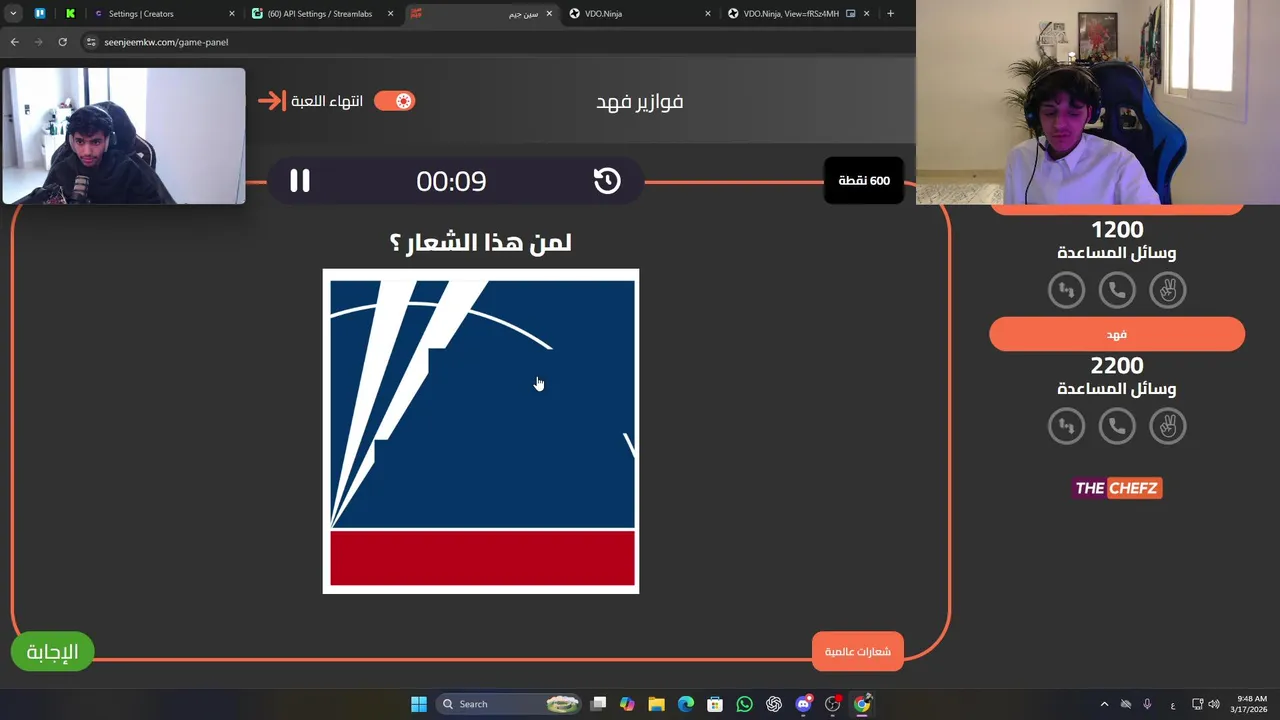1280x720 pixels.
Task: Use the swap help icon under 2200
Action: (1066, 427)
